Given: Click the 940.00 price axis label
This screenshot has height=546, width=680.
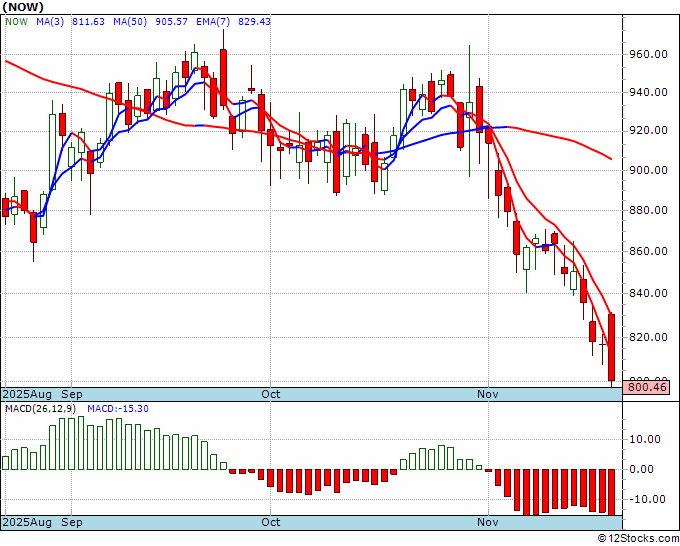Looking at the screenshot, I should [648, 92].
